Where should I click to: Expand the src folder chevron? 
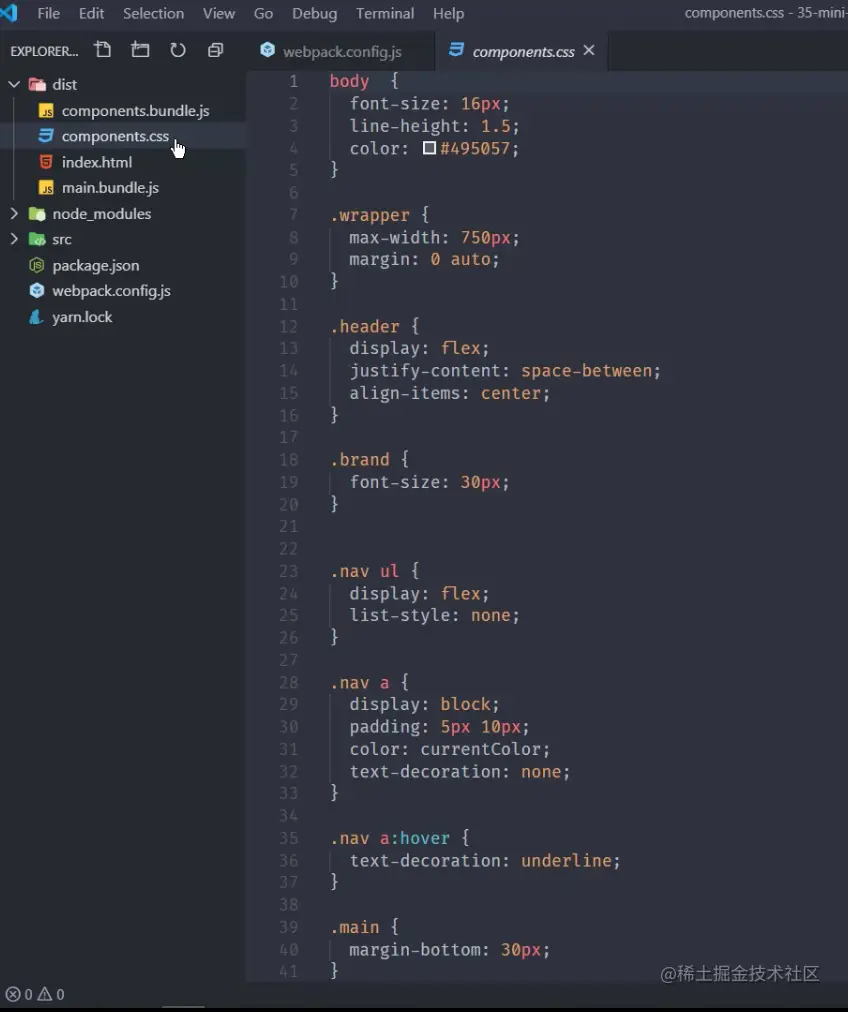pos(14,239)
